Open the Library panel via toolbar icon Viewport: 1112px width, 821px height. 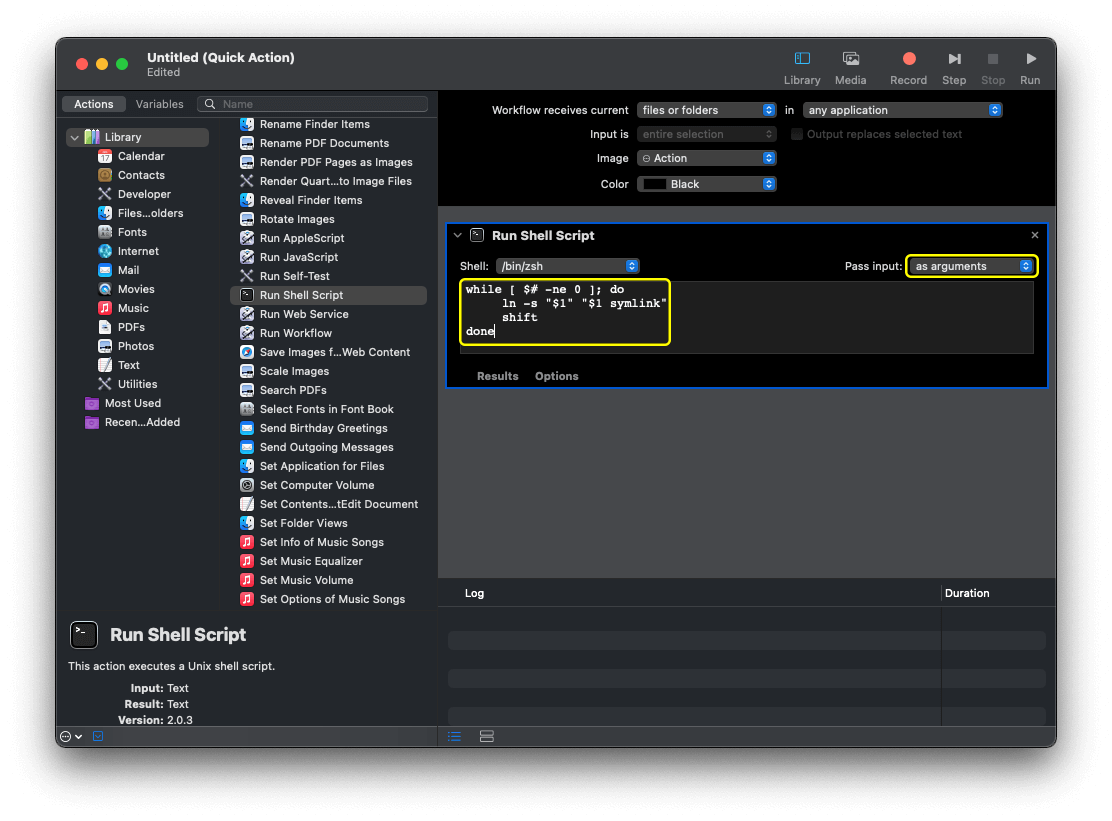pyautogui.click(x=802, y=59)
